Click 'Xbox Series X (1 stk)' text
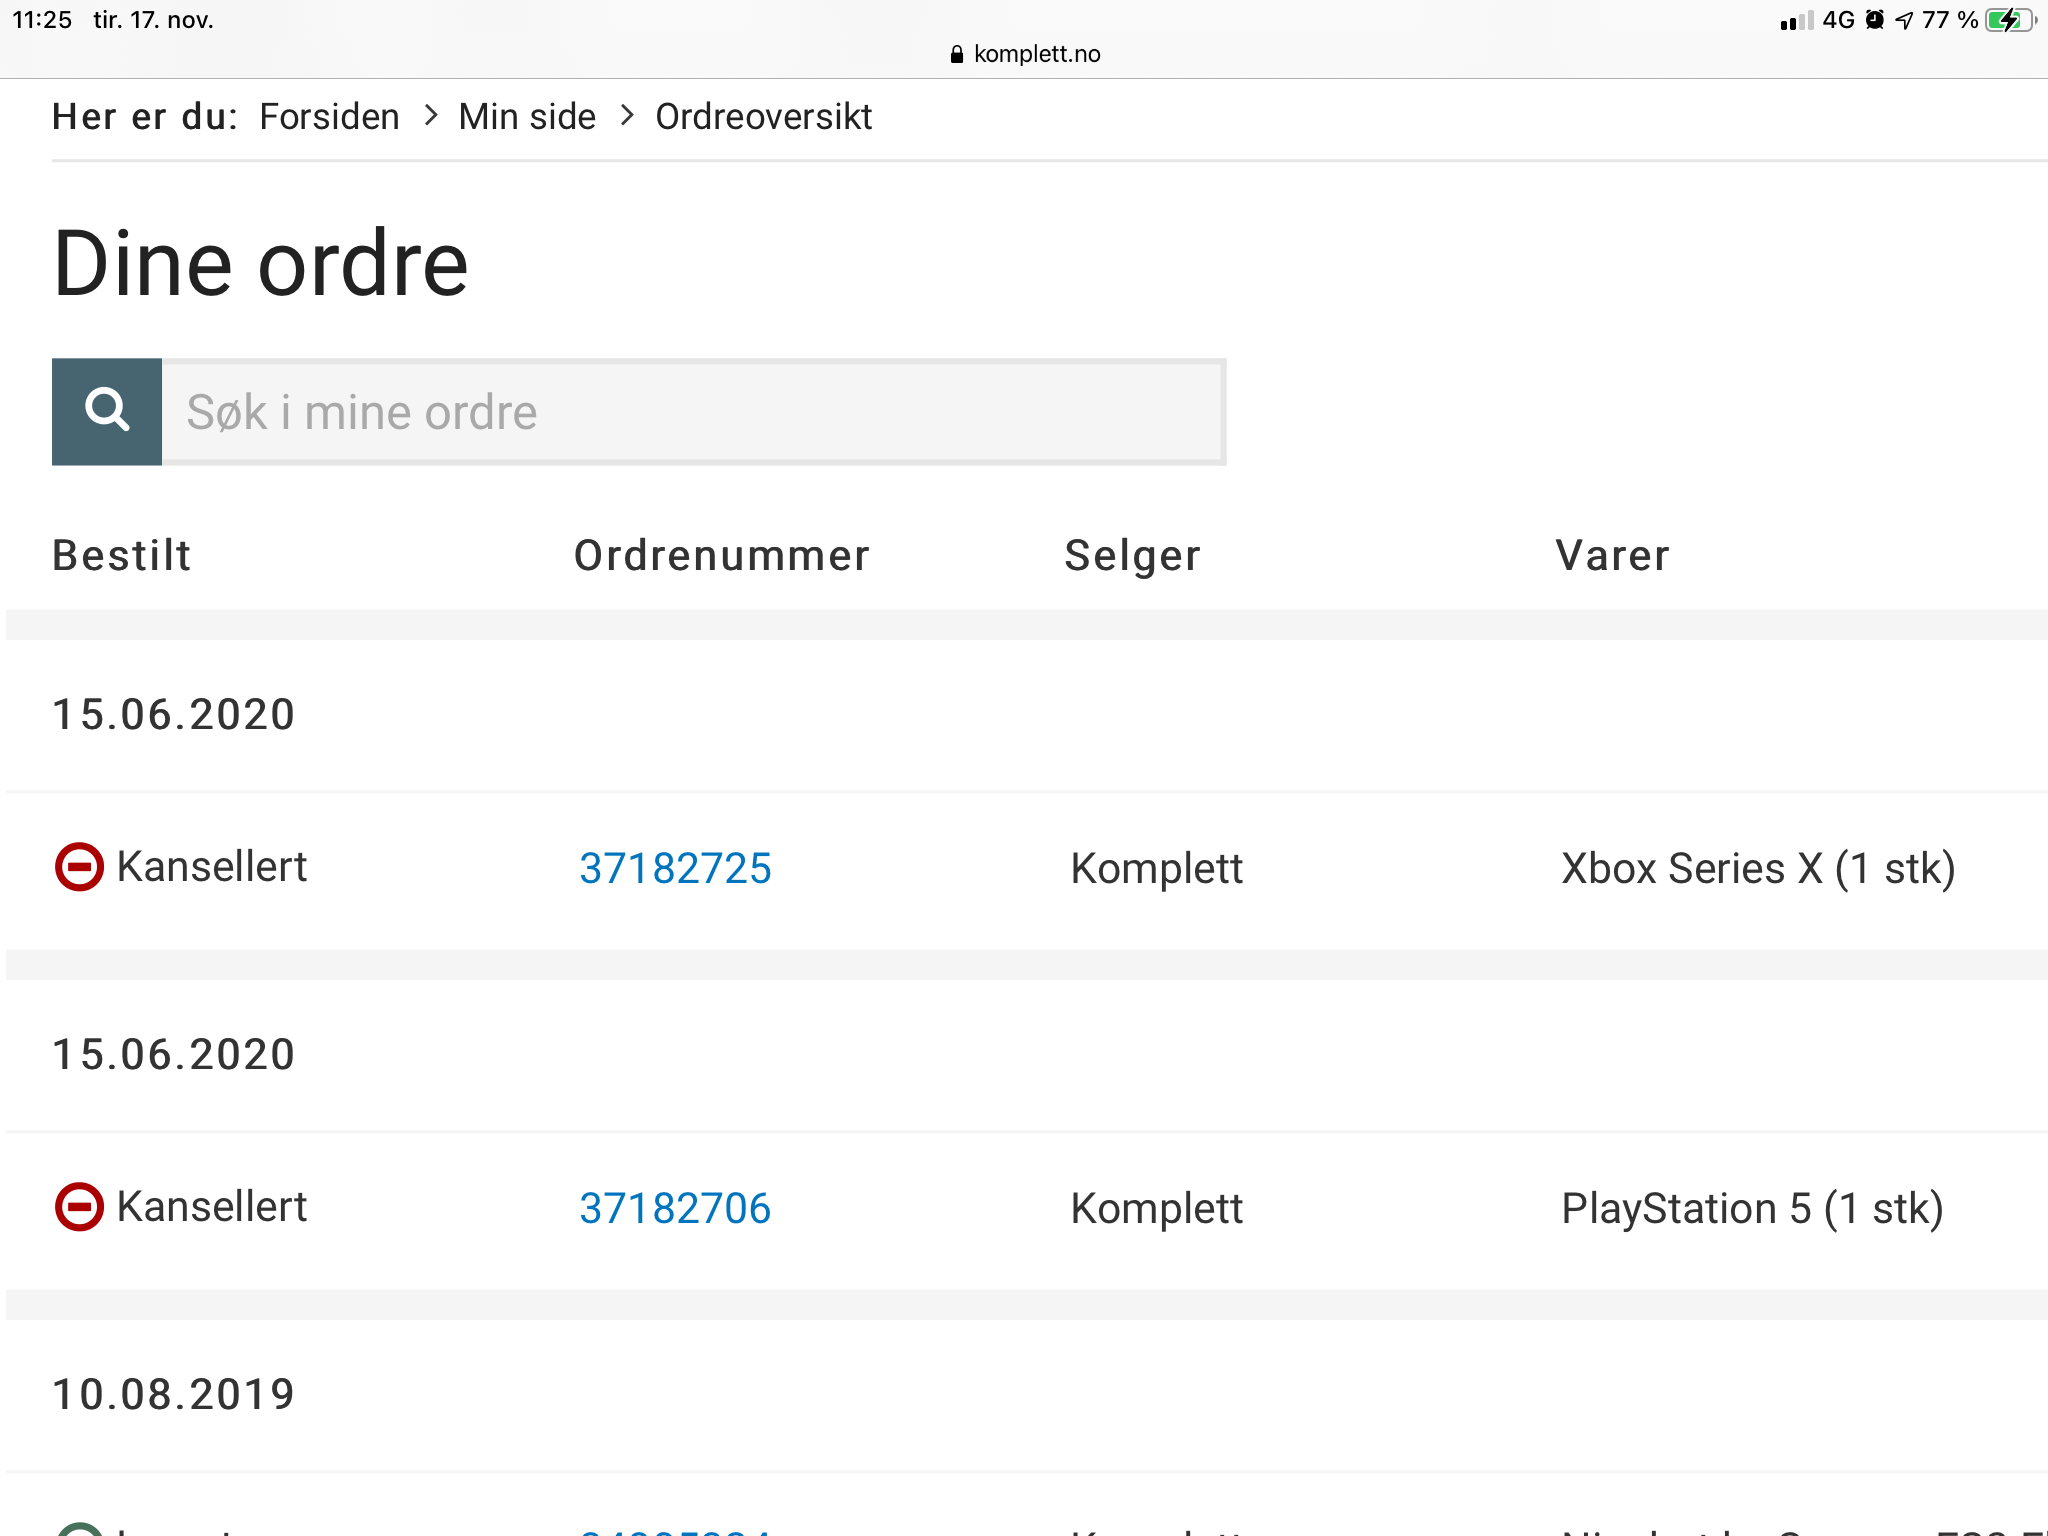 click(1758, 868)
